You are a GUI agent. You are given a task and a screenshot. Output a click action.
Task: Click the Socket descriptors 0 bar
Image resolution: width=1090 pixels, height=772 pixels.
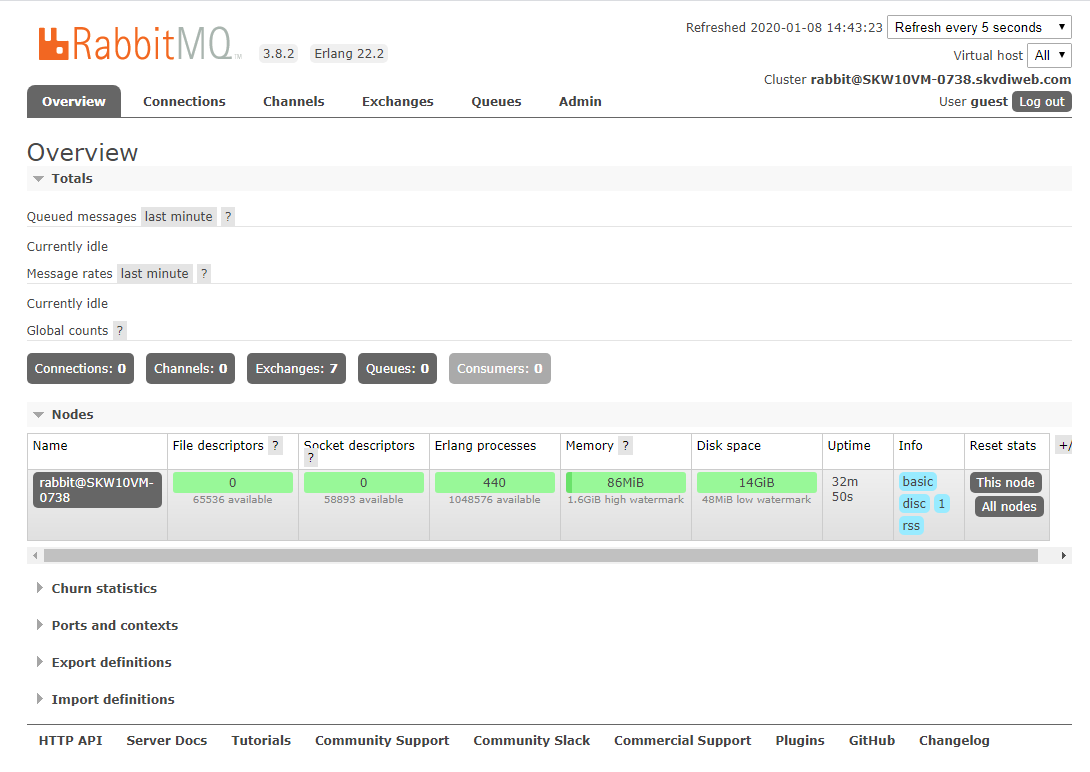pos(364,482)
